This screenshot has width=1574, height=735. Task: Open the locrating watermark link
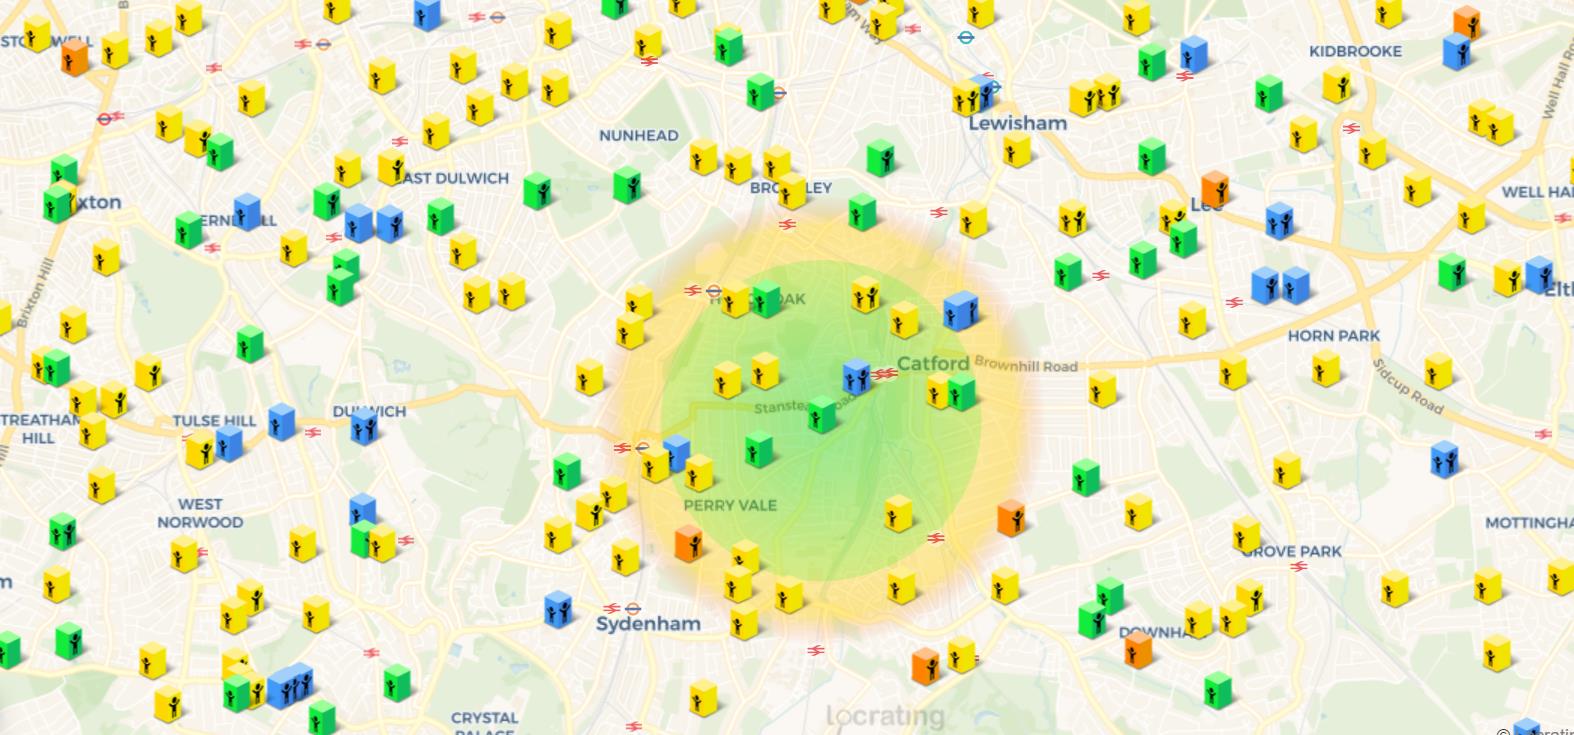click(885, 716)
